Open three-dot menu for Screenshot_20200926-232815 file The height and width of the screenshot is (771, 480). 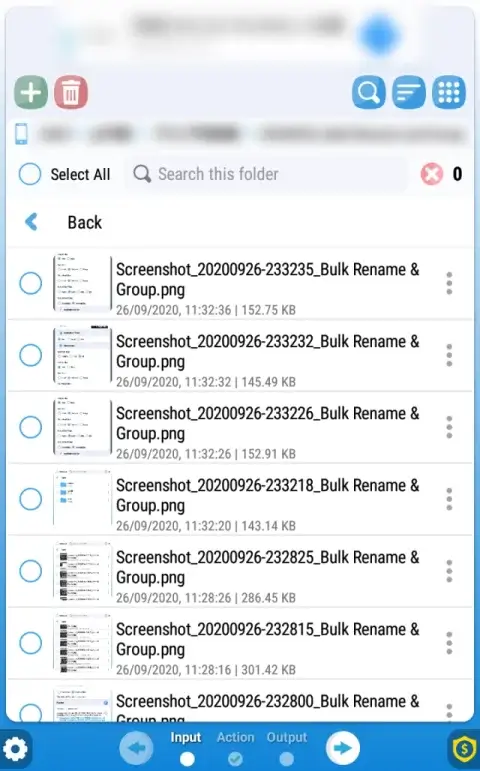click(449, 643)
